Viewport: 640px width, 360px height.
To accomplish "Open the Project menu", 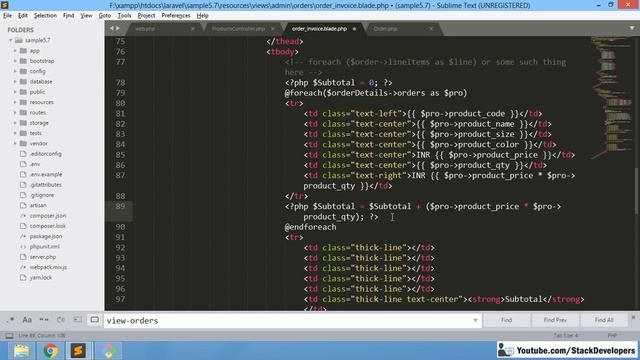I will (146, 16).
